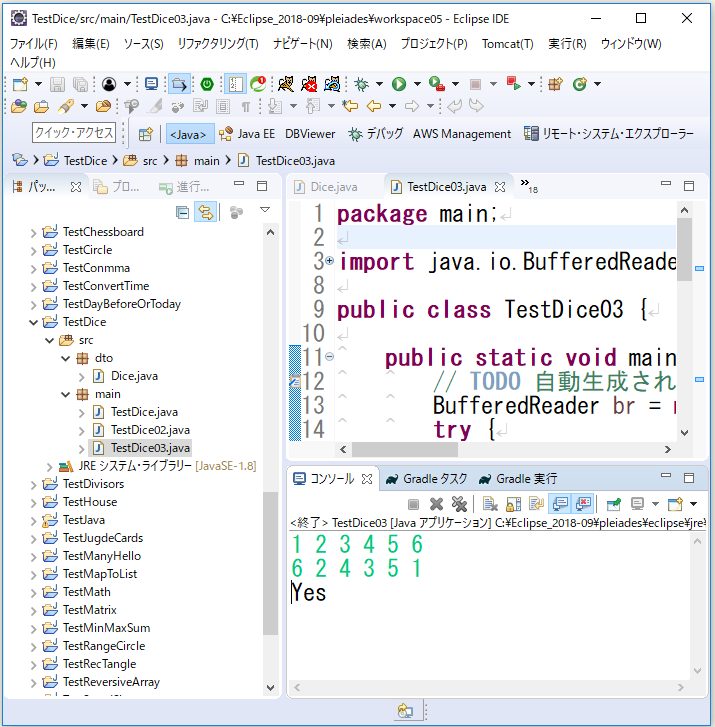Show hidden editors list »18
The image size is (715, 727).
pyautogui.click(x=529, y=186)
